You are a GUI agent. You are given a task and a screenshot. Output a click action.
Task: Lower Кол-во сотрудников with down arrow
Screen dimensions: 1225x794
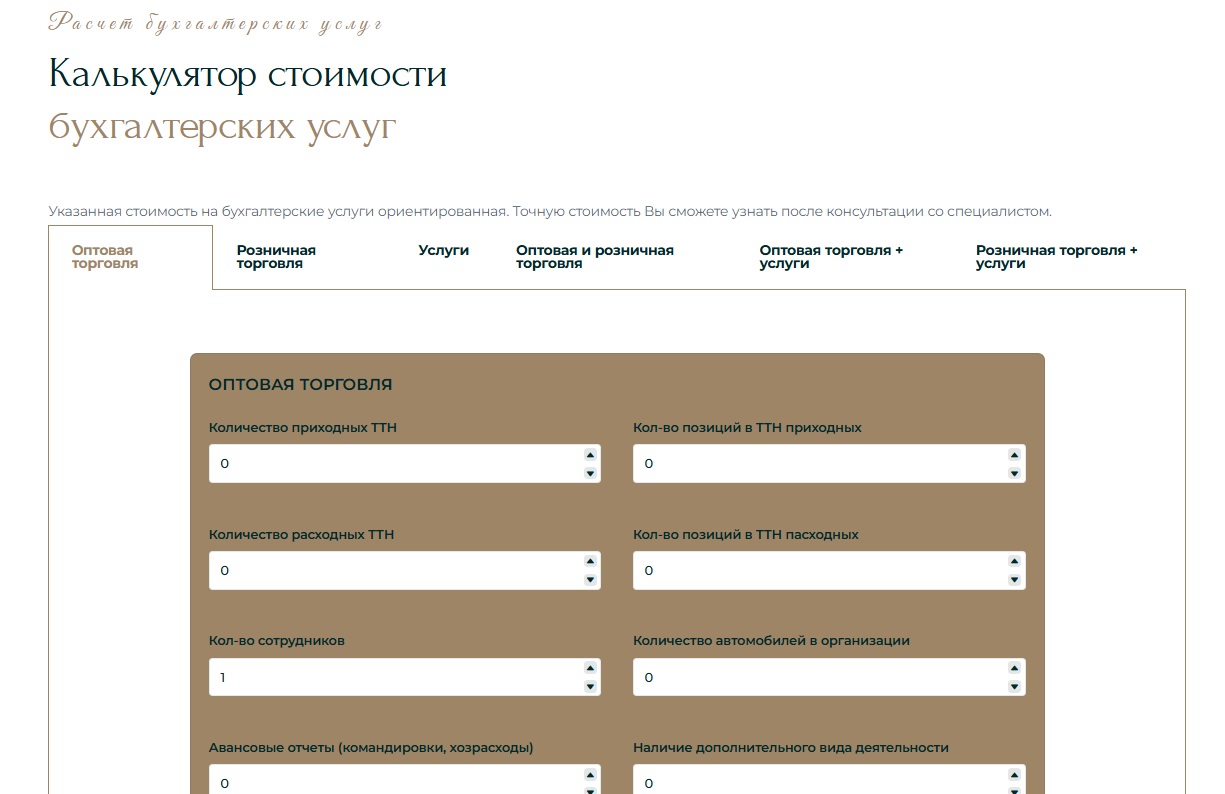coord(590,687)
